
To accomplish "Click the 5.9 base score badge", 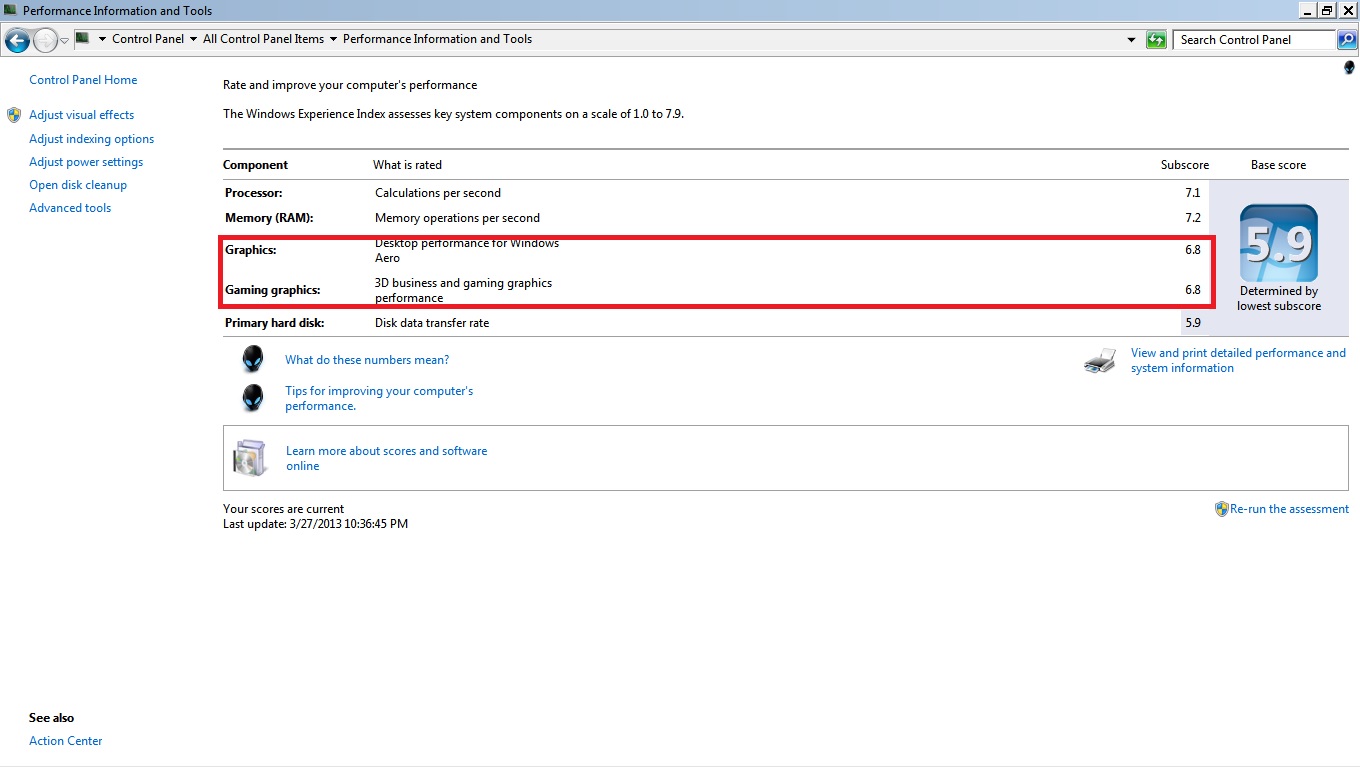I will click(x=1279, y=243).
